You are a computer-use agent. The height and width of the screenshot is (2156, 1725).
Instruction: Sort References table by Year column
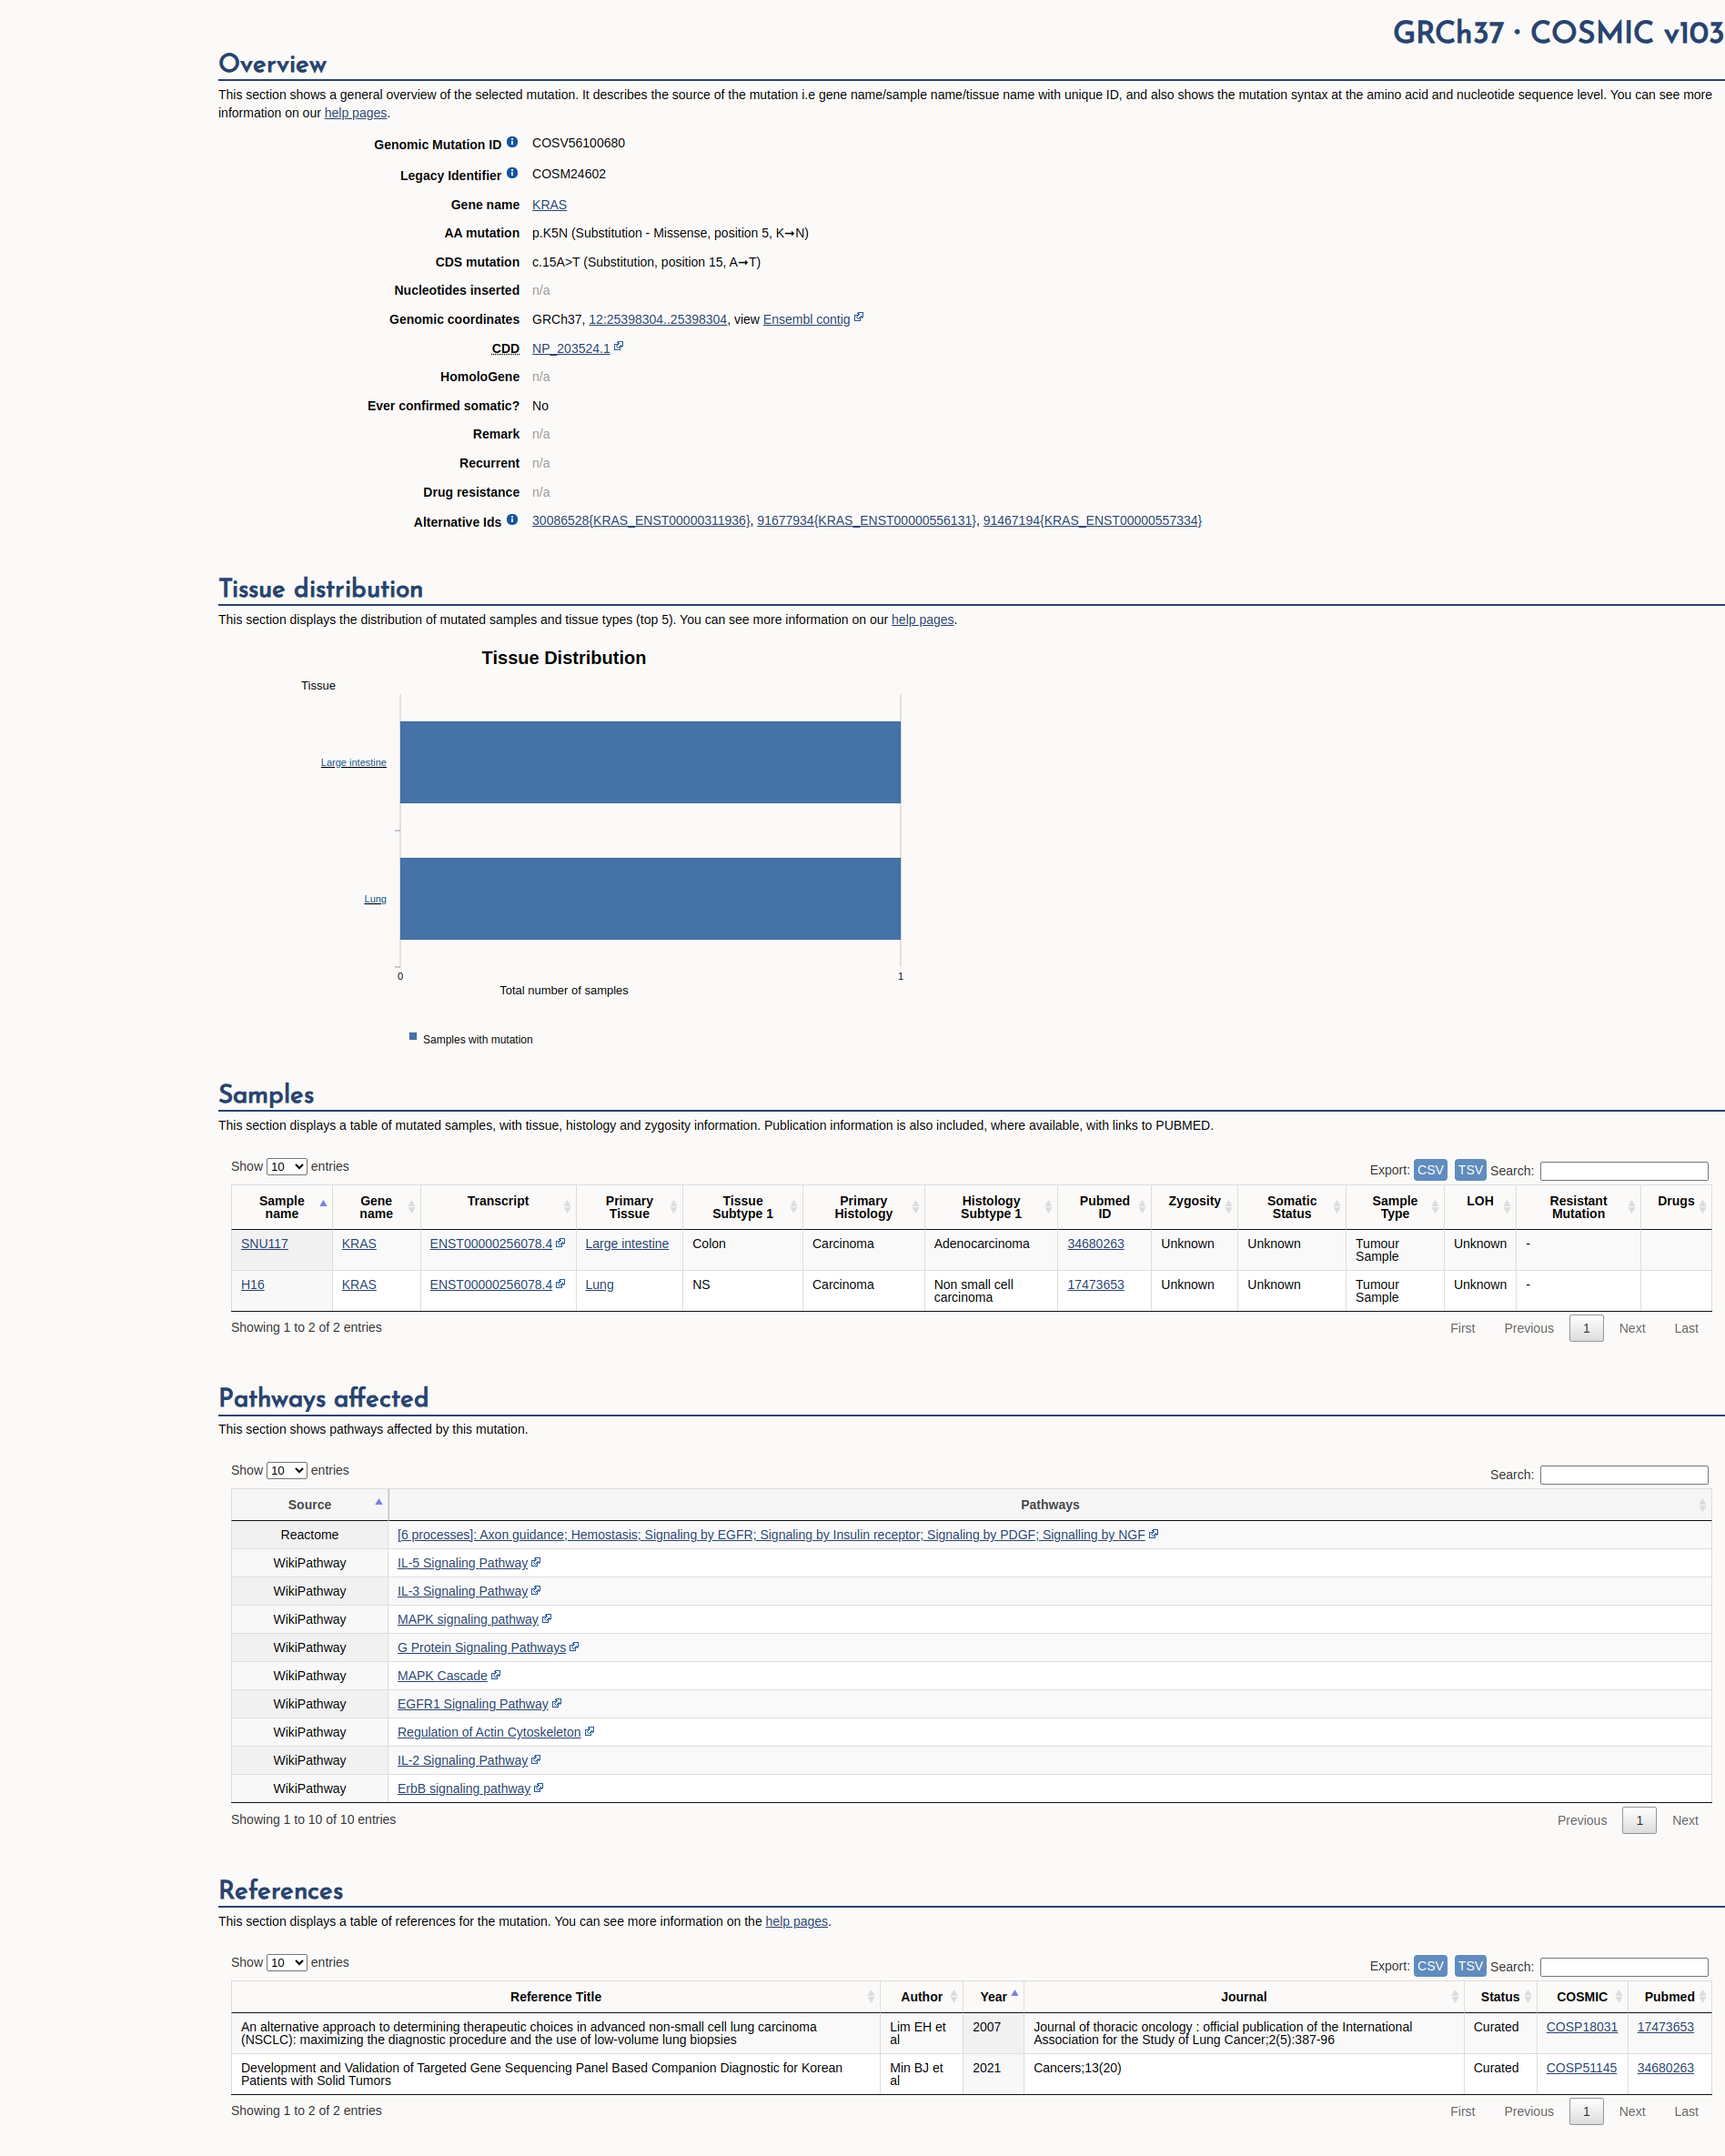(x=994, y=1996)
